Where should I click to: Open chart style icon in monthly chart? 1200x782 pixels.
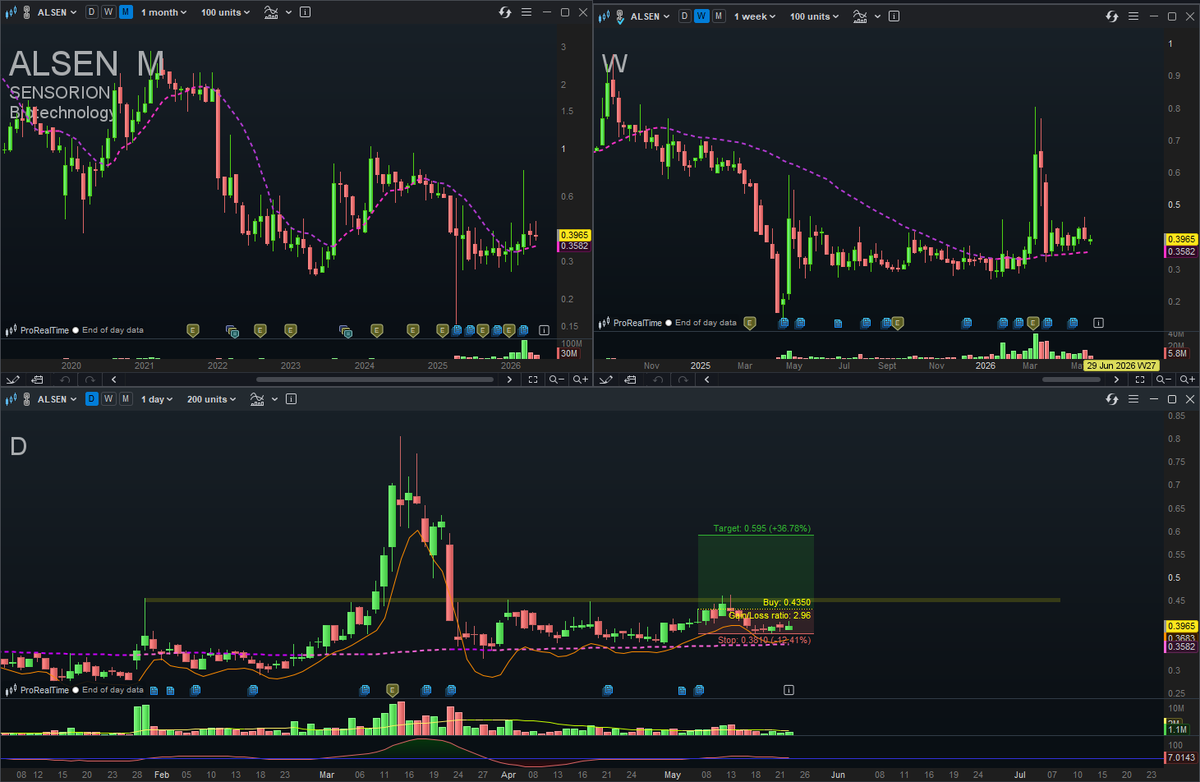point(12,13)
